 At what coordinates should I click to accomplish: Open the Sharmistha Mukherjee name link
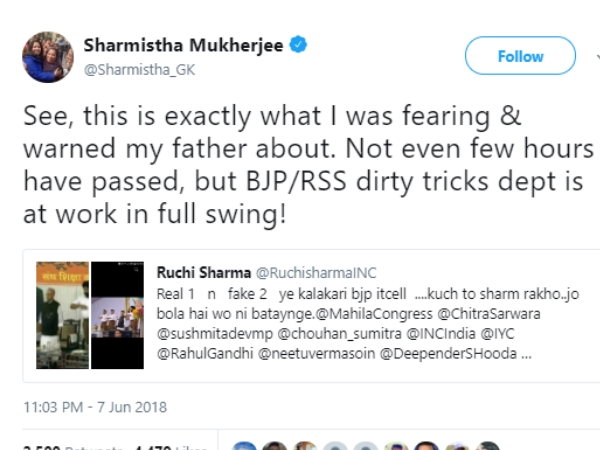click(x=184, y=46)
